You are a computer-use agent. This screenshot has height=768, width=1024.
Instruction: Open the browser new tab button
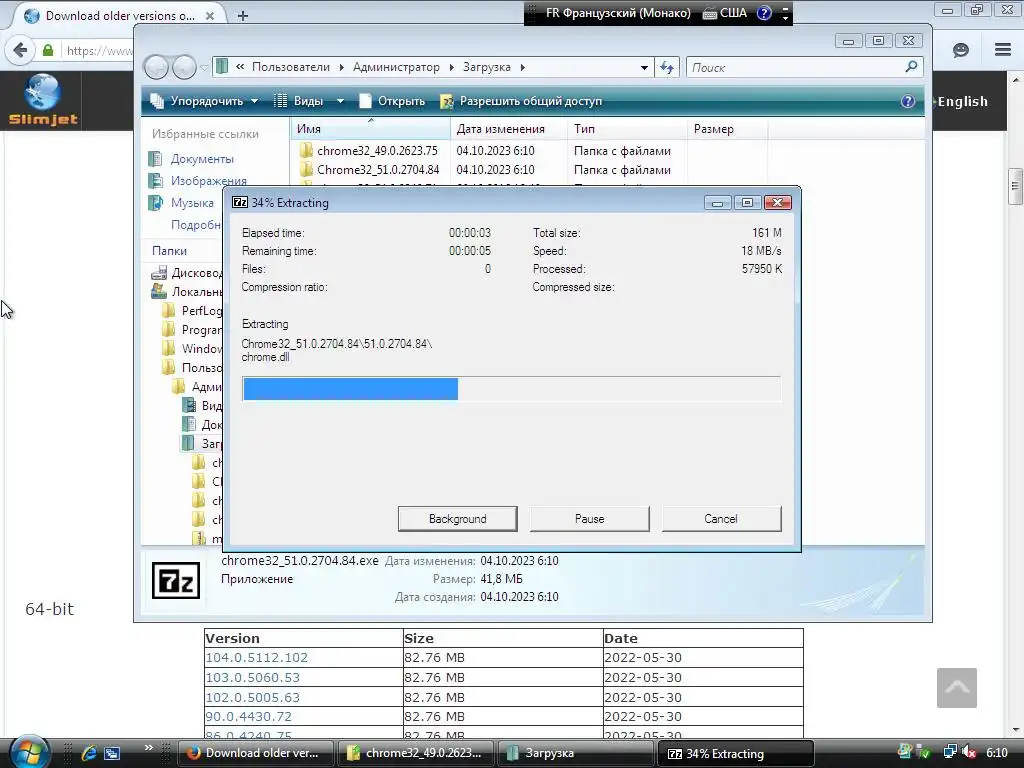pos(243,16)
